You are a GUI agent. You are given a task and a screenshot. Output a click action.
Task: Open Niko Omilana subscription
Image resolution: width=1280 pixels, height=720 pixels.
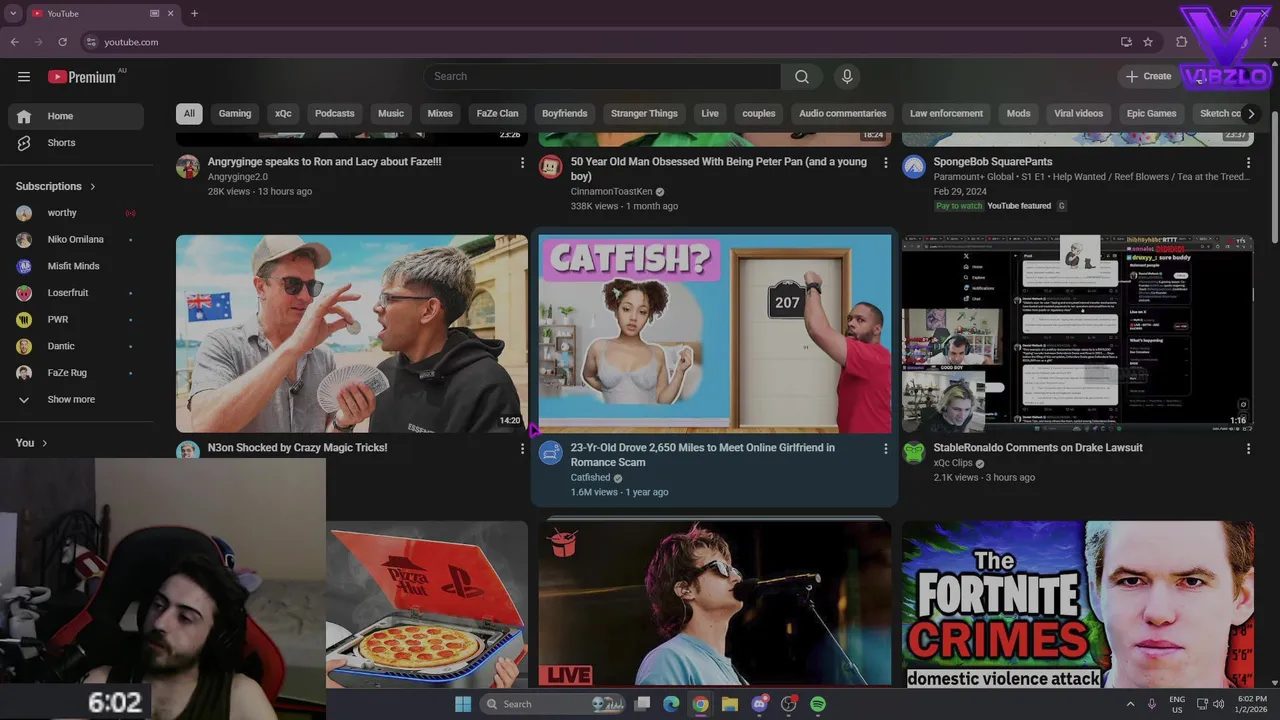pyautogui.click(x=76, y=240)
